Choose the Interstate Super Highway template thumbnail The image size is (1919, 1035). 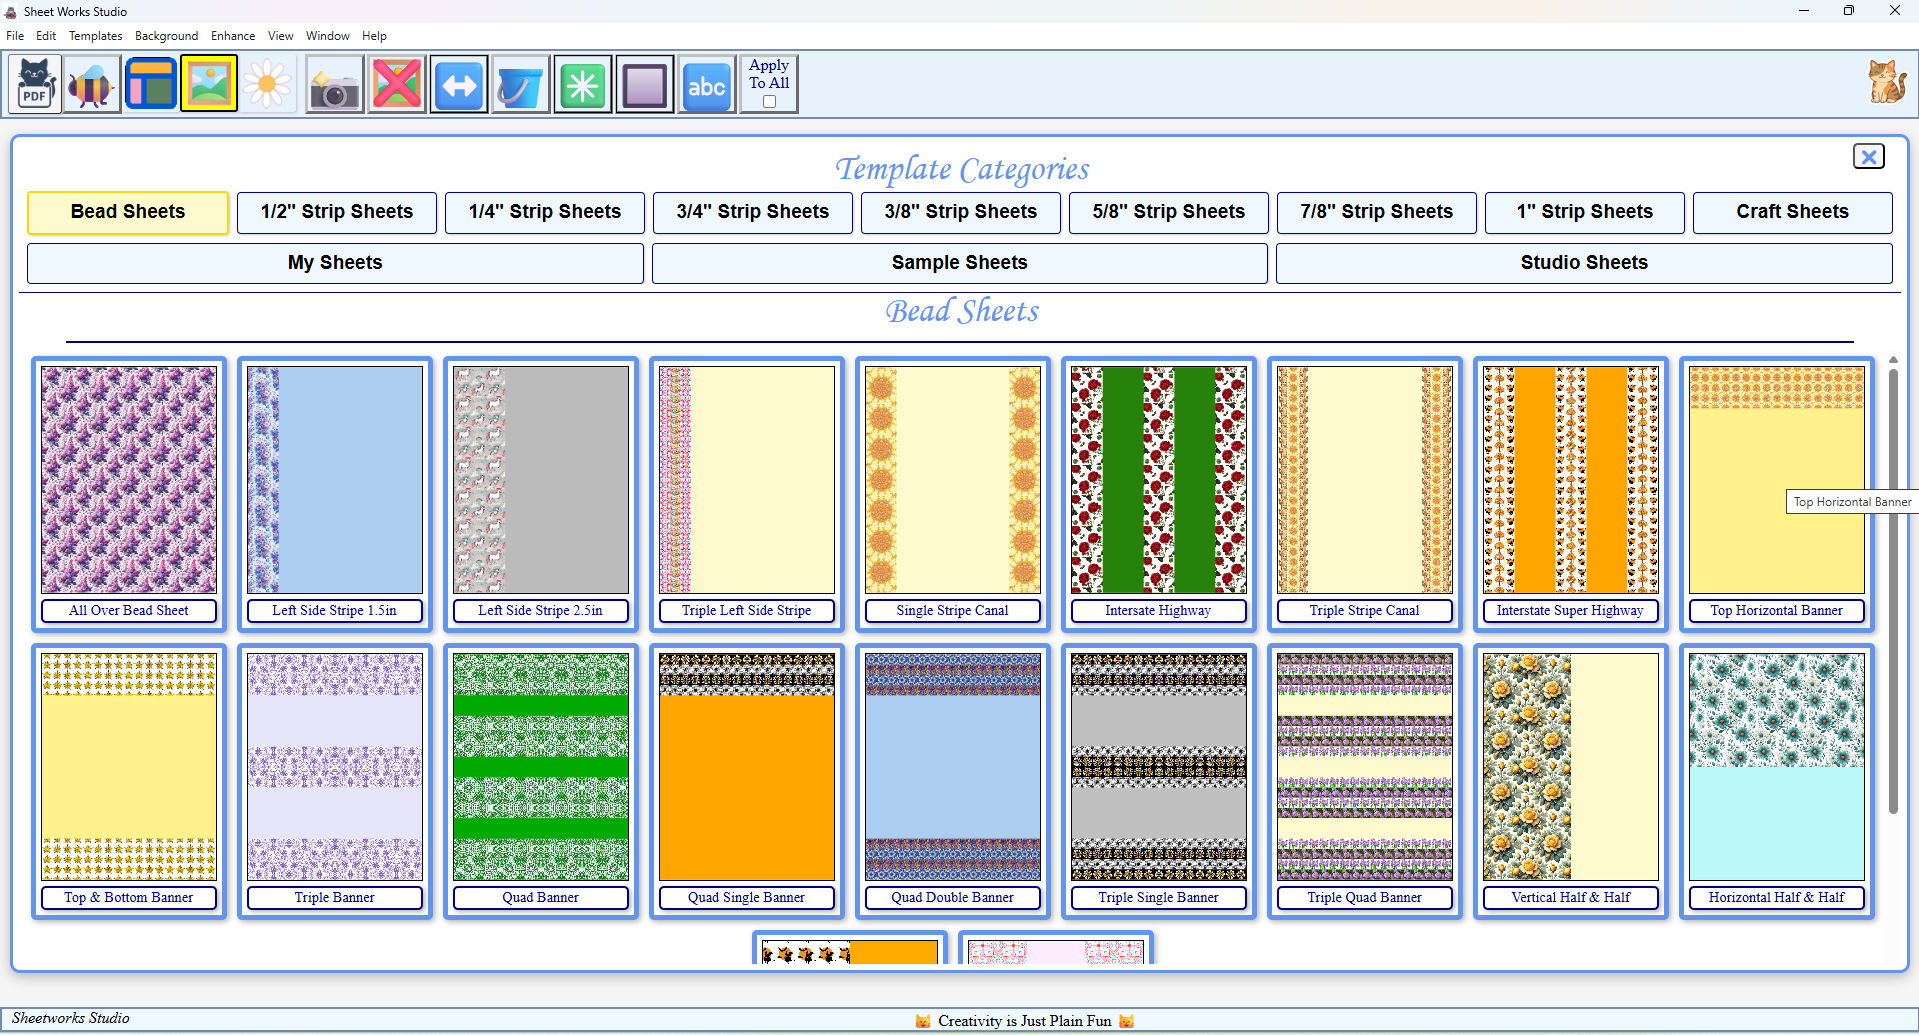click(x=1570, y=480)
